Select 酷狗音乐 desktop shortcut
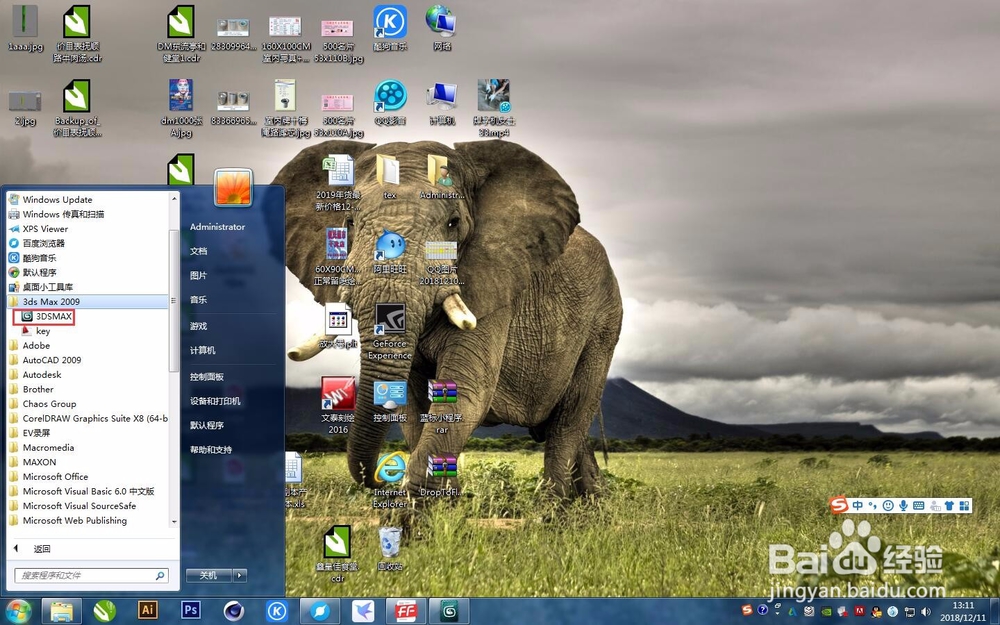1000x625 pixels. click(x=390, y=29)
